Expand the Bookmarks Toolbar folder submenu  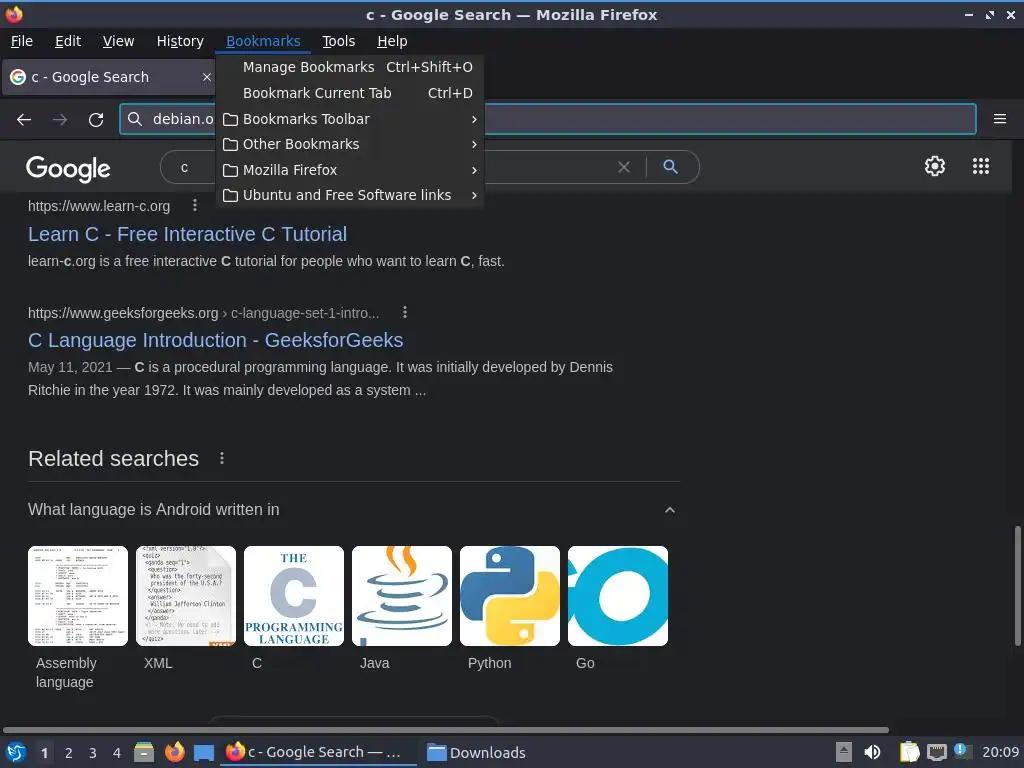(349, 120)
